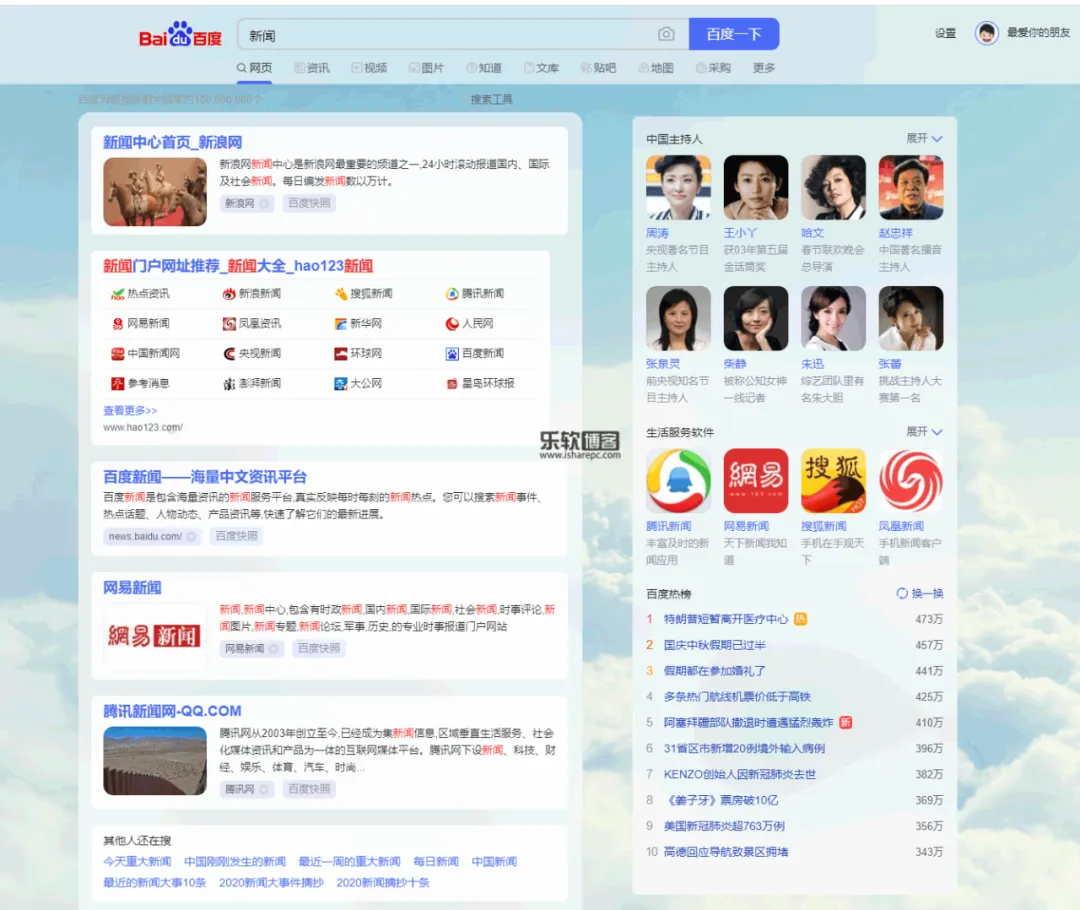Click the 腾讯新闻 app icon
Screen dimensions: 1080x910
(678, 481)
